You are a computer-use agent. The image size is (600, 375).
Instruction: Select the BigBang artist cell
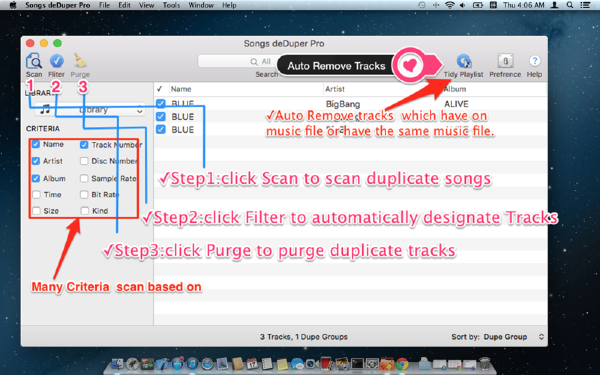343,104
